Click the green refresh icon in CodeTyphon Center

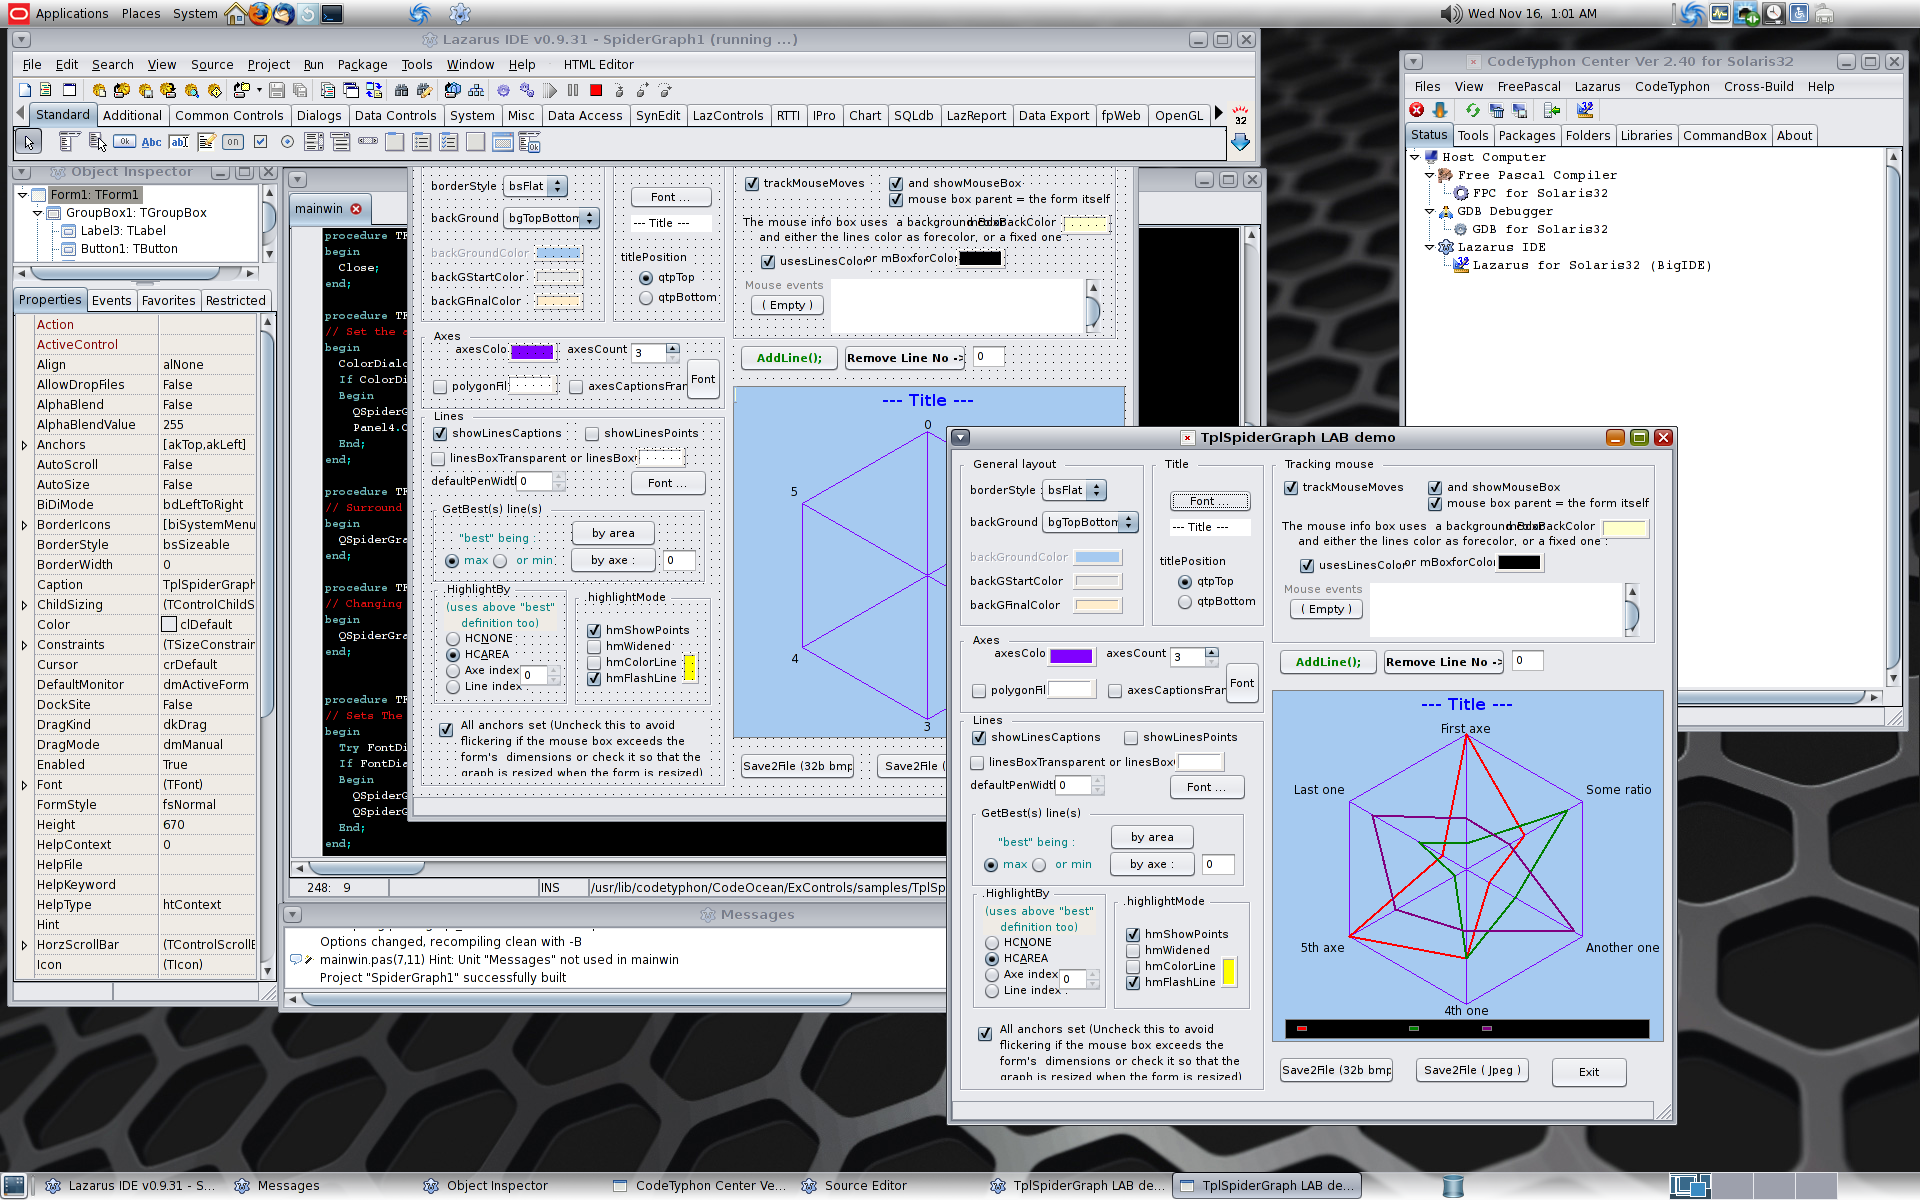coord(1473,110)
